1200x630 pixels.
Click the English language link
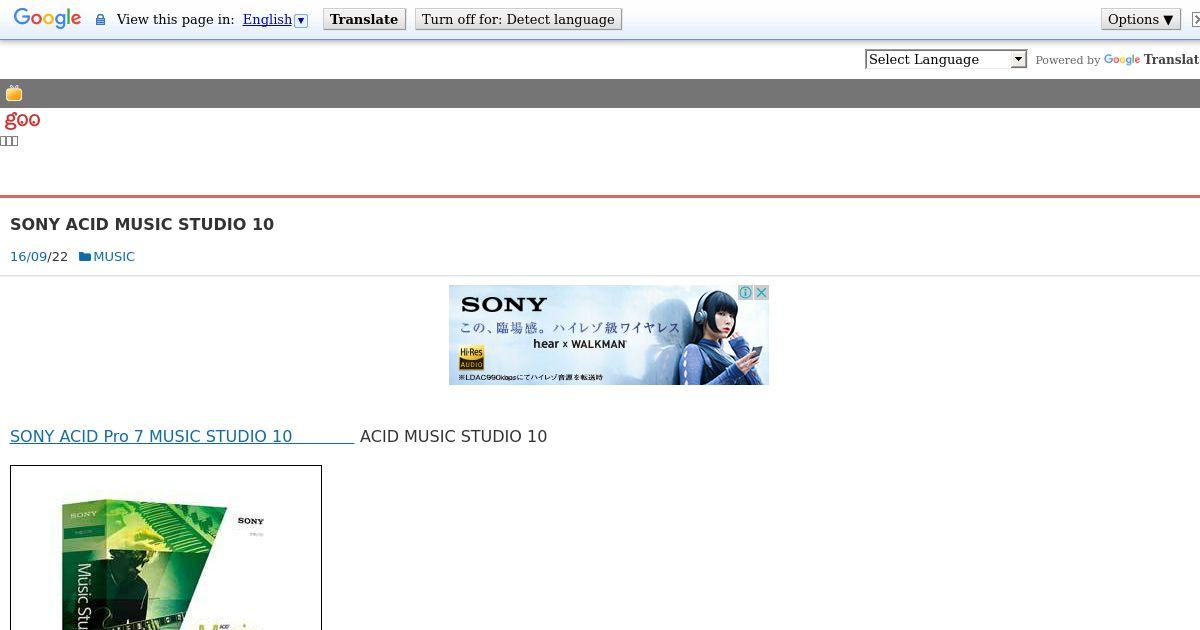point(267,19)
